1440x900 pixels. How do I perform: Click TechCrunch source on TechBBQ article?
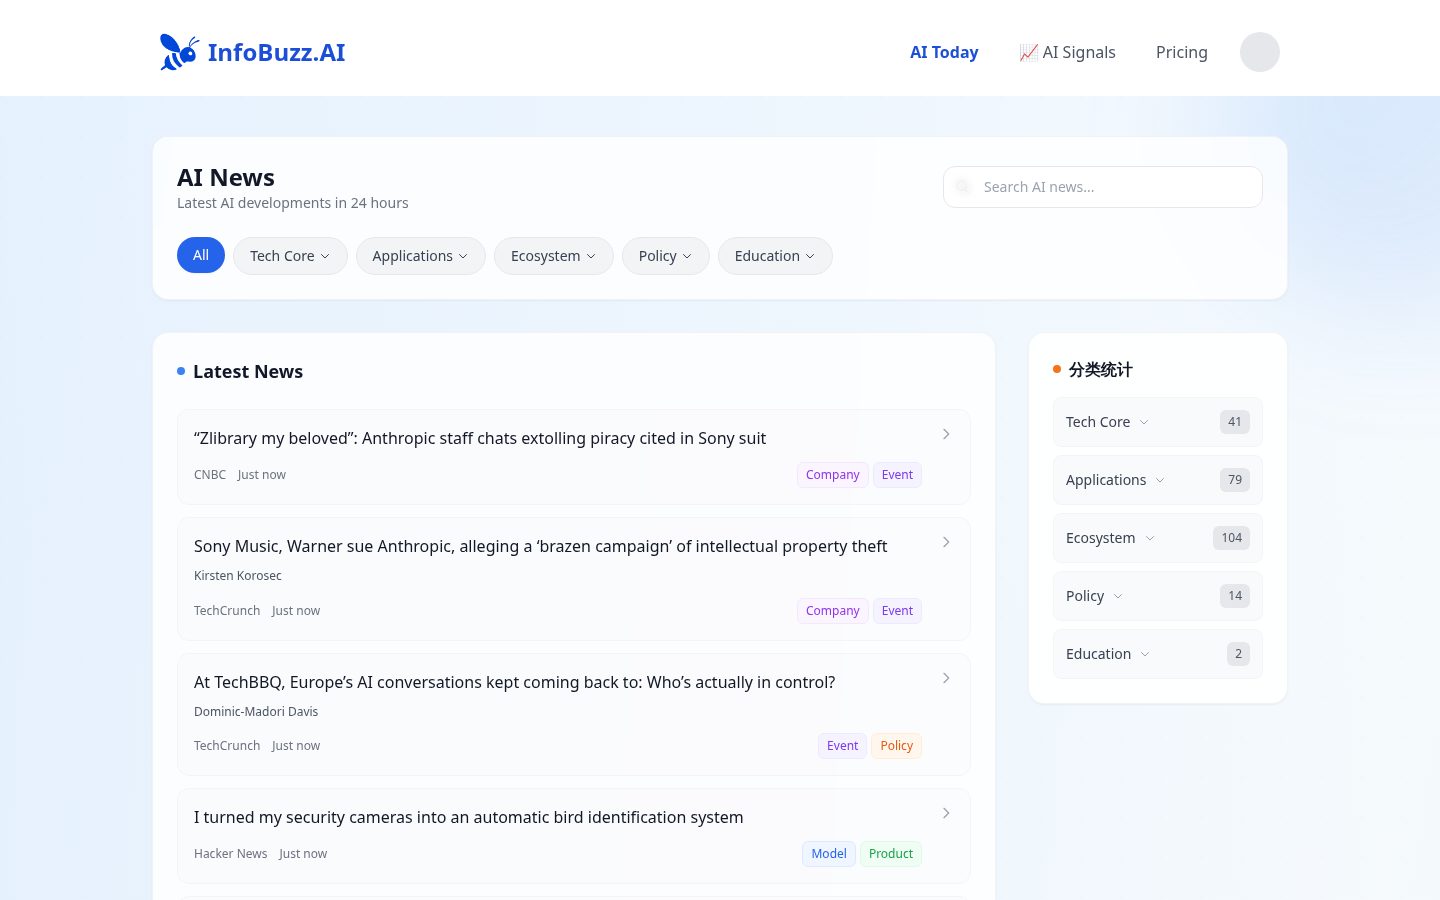coord(227,746)
